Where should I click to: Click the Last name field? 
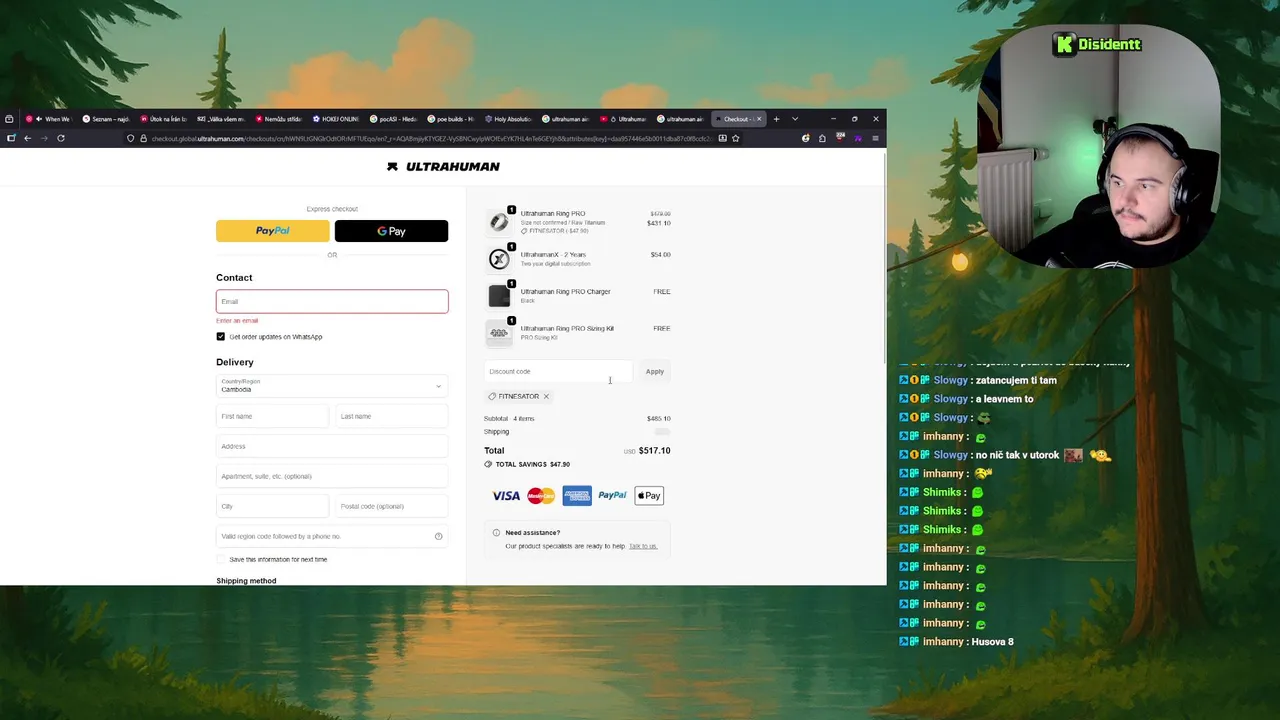[x=391, y=416]
